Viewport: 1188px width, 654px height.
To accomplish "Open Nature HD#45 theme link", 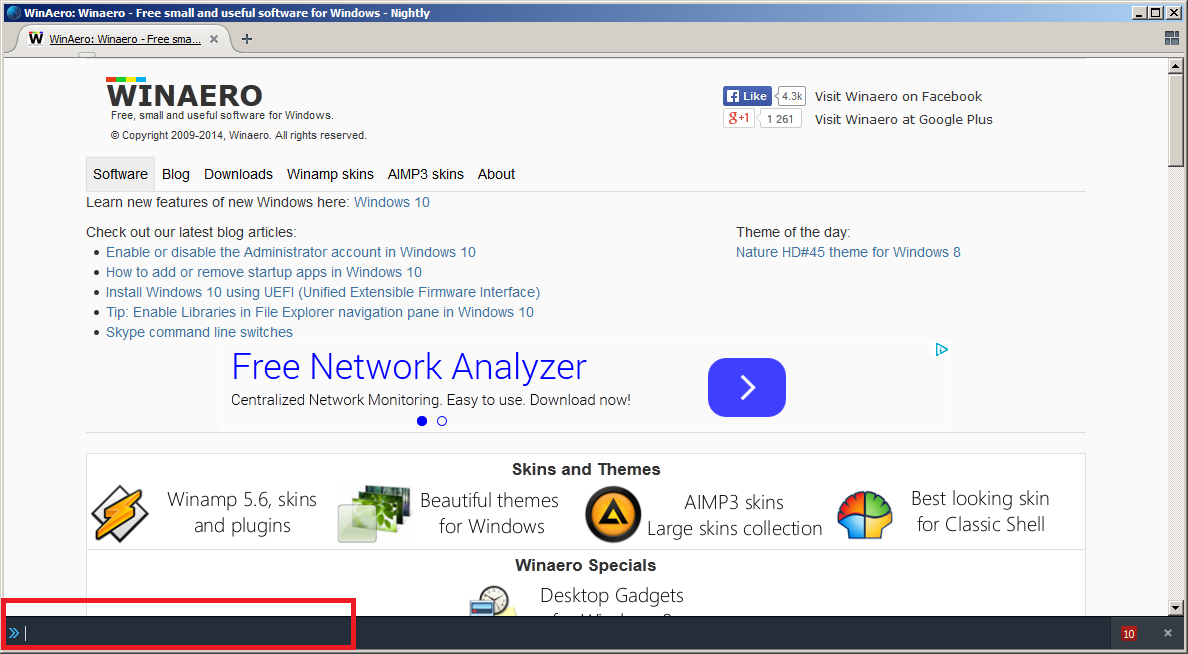I will (848, 252).
